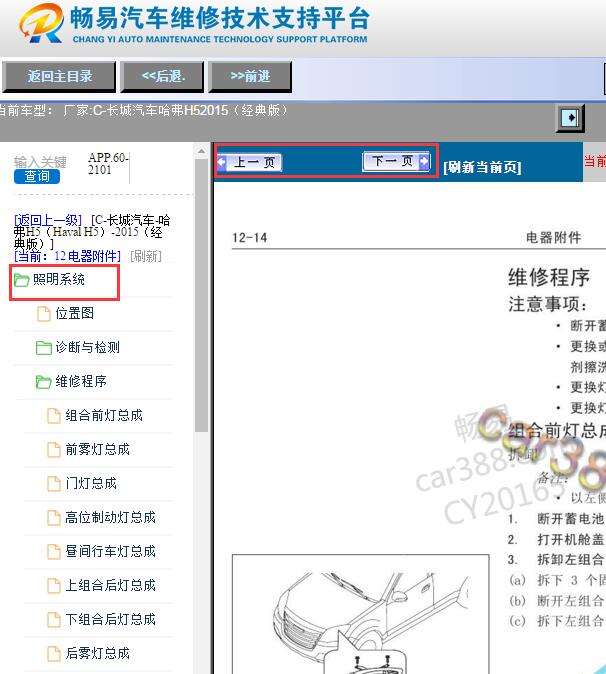Open the 位置图 tree entry
606x674 pixels.
coord(74,313)
